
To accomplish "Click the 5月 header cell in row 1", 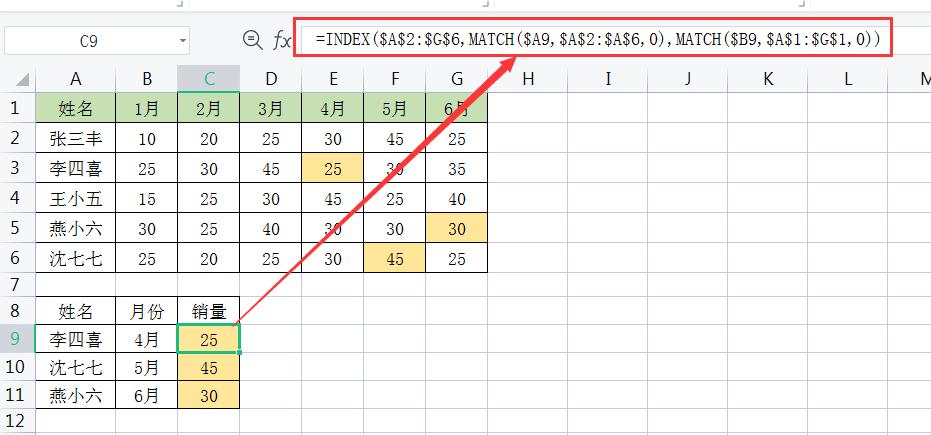I will tap(395, 108).
